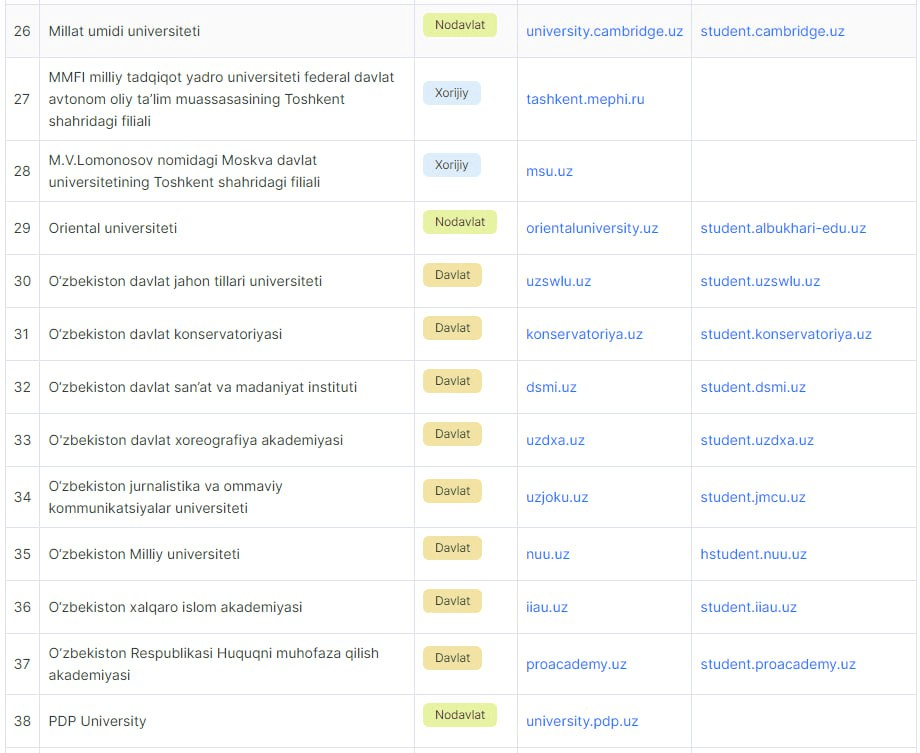The width and height of the screenshot is (920, 753).
Task: Click Nodavlat badge for PDP University
Action: pyautogui.click(x=460, y=715)
